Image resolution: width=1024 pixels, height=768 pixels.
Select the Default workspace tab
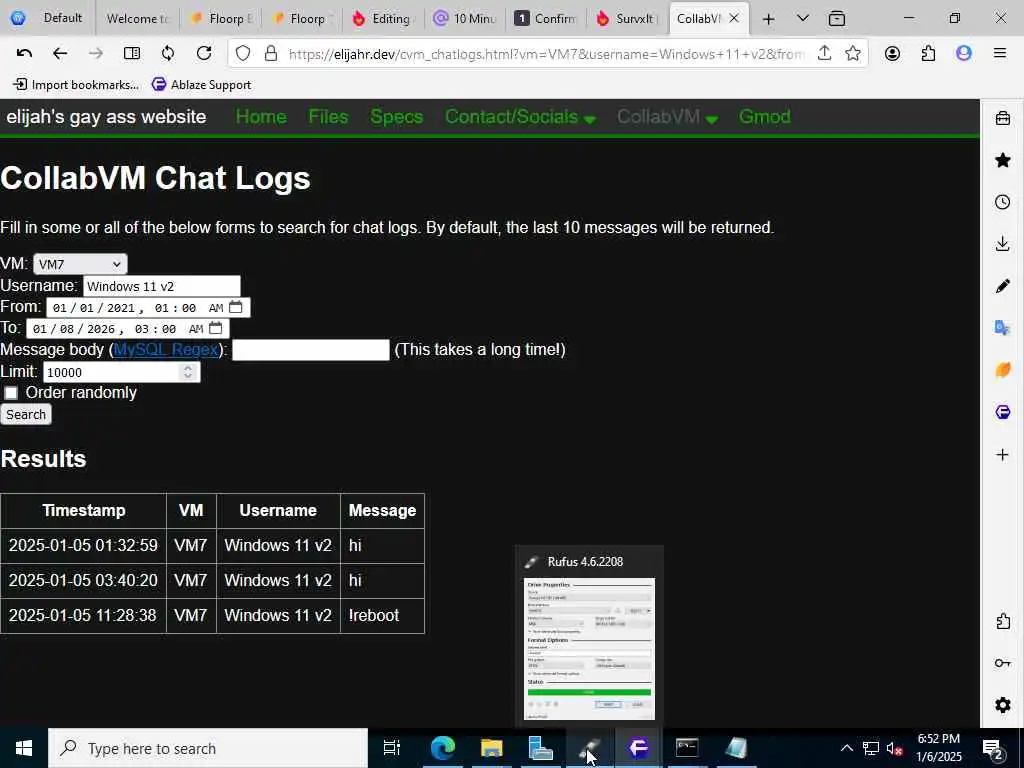click(x=47, y=18)
